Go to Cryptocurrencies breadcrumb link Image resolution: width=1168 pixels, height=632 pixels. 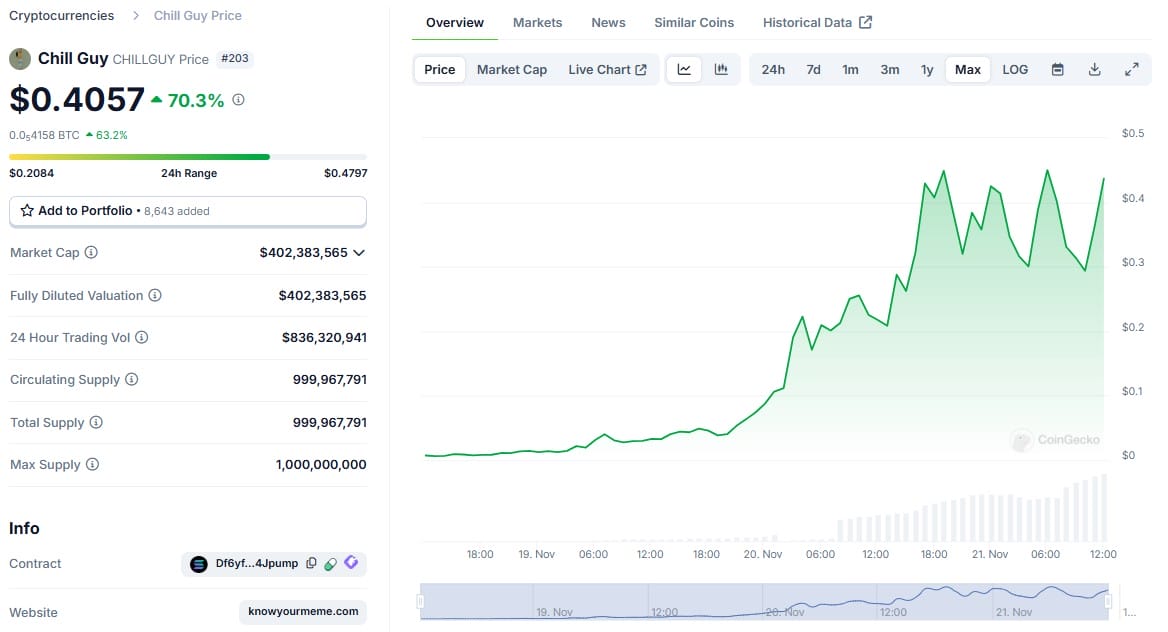tap(62, 16)
